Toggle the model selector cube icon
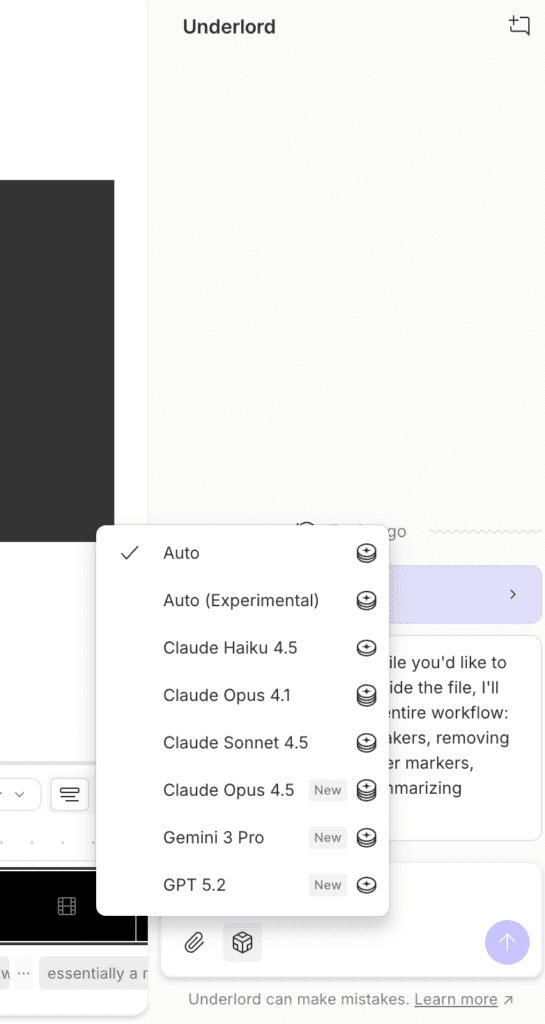545x1024 pixels. click(242, 942)
